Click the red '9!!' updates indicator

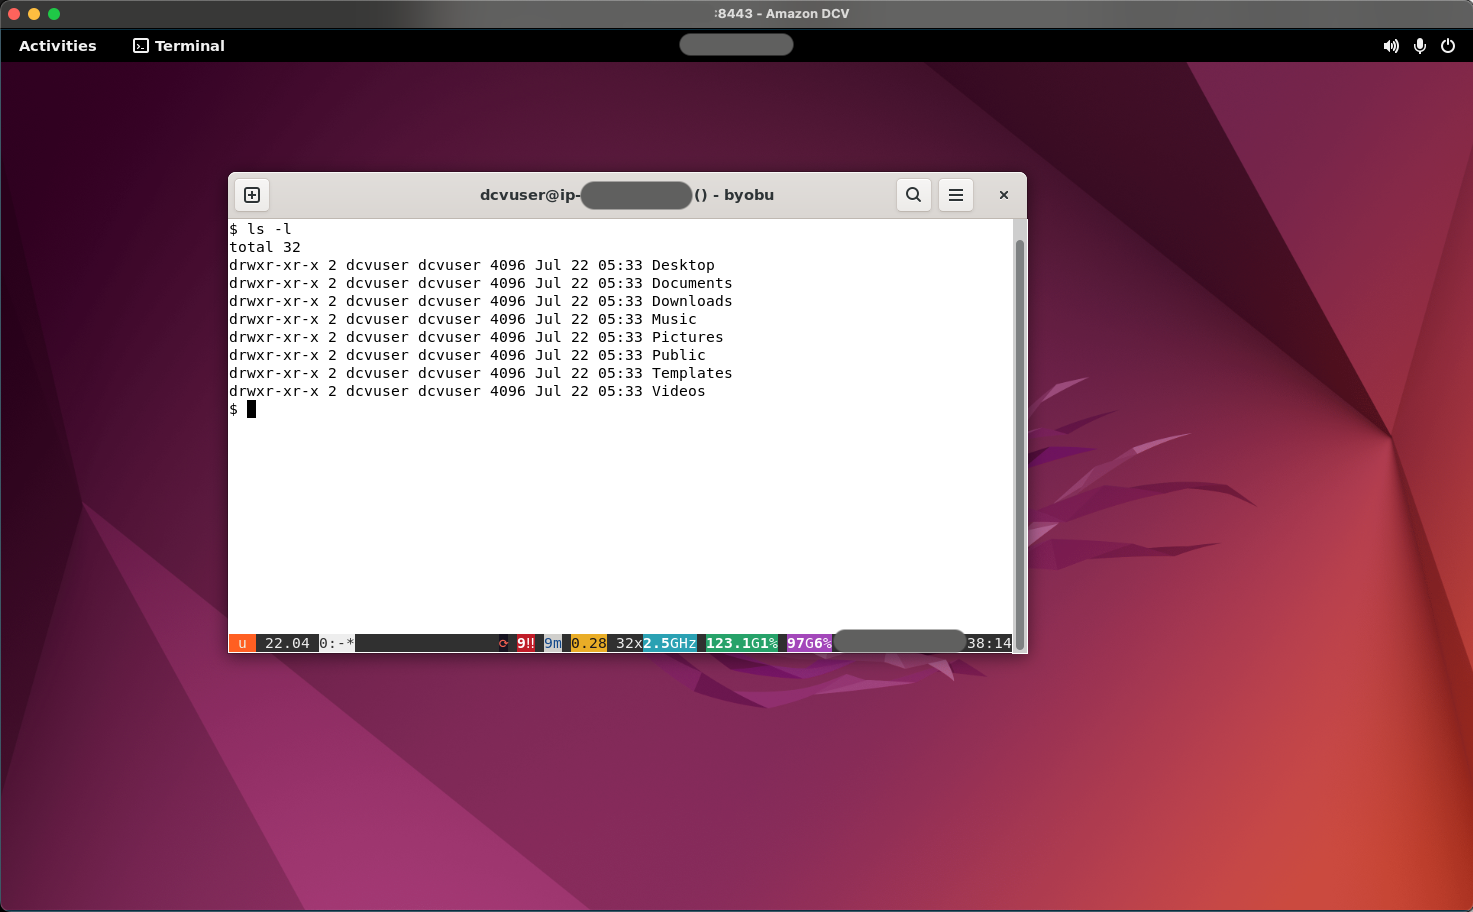[x=526, y=643]
